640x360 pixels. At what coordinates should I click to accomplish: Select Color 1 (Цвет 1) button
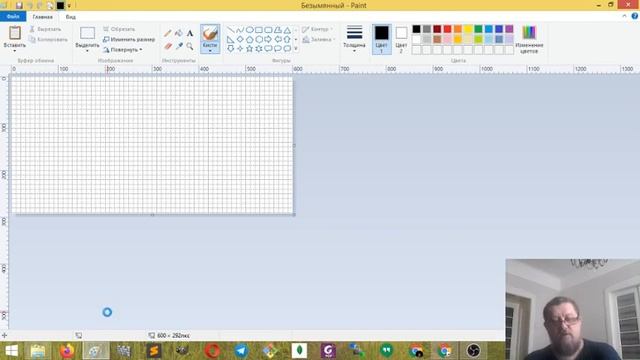click(382, 39)
